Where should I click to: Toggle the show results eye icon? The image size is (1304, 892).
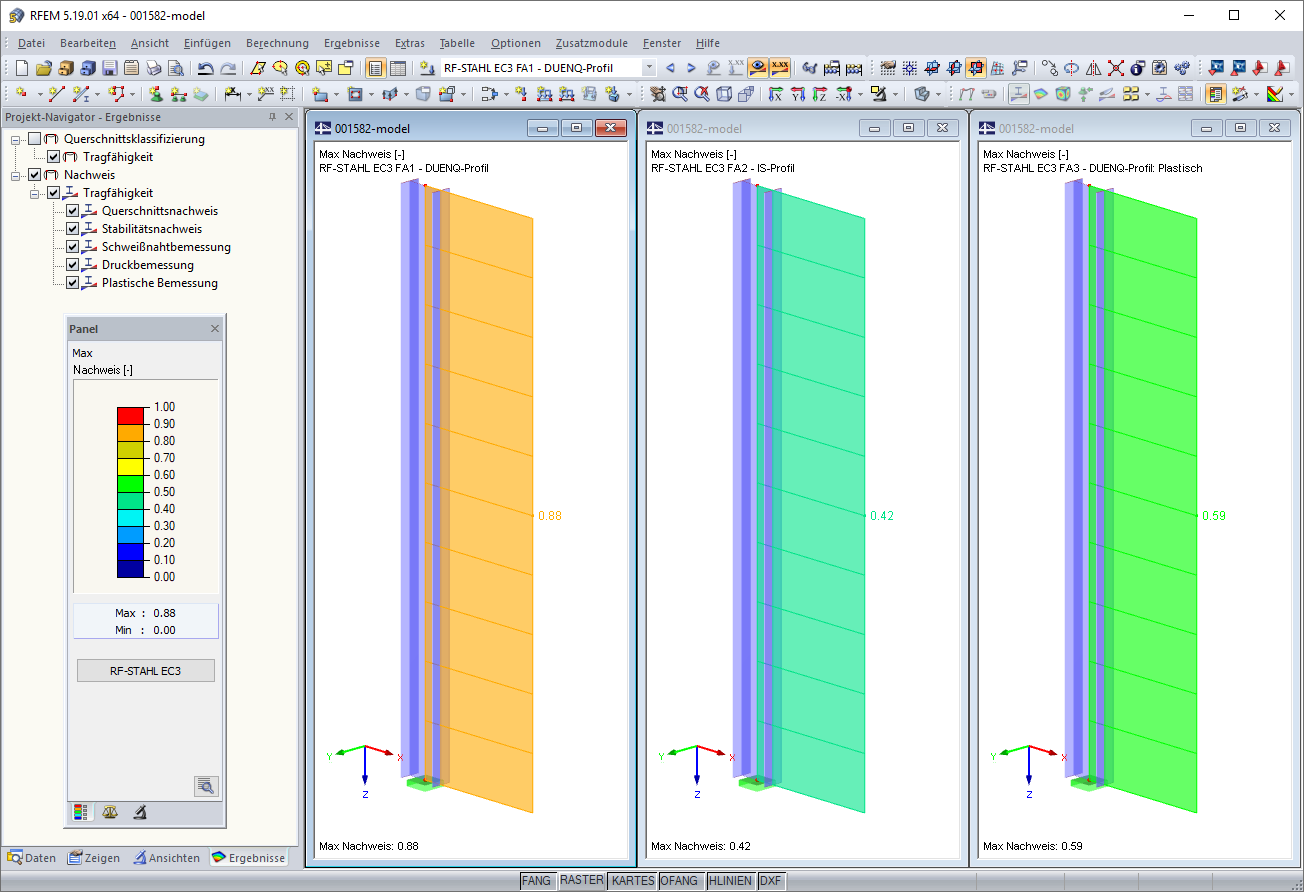click(x=758, y=68)
